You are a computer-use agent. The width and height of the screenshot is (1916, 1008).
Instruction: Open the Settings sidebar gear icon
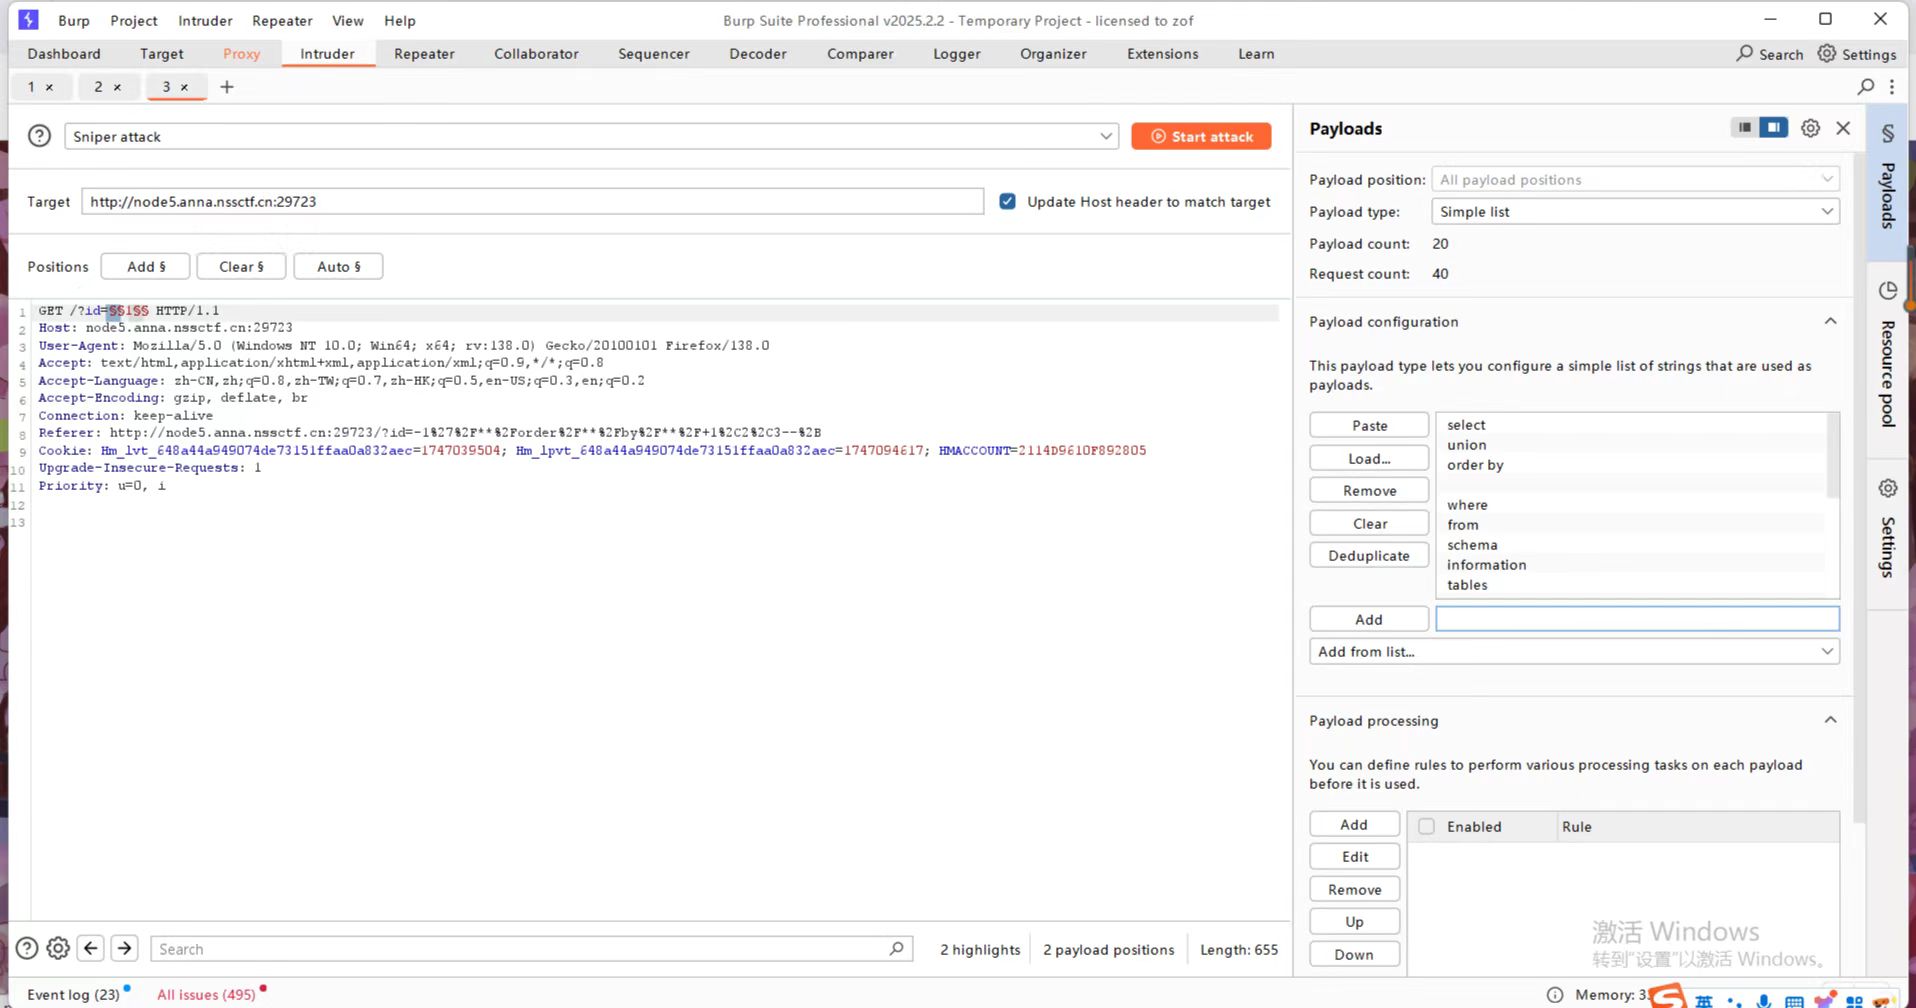click(x=1888, y=488)
